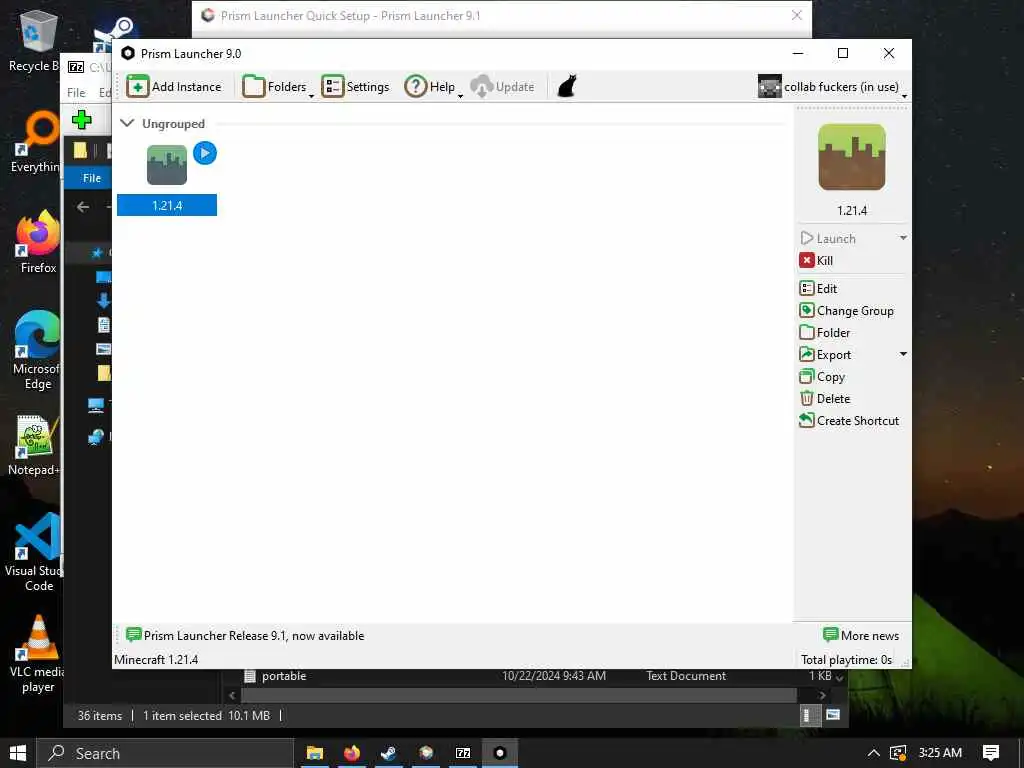Open the instance Folder
The height and width of the screenshot is (768, 1024).
tap(825, 332)
